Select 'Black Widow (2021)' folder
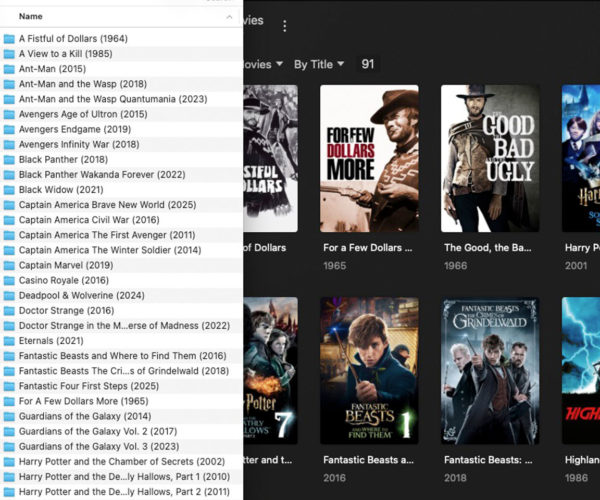The image size is (600, 500). click(121, 190)
